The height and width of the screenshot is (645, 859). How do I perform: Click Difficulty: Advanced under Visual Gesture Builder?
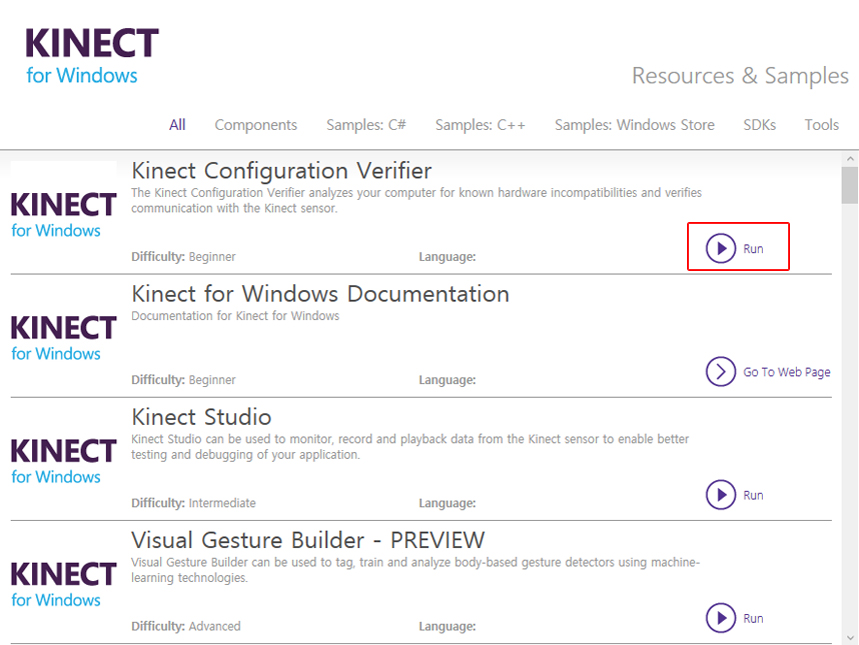tap(186, 626)
